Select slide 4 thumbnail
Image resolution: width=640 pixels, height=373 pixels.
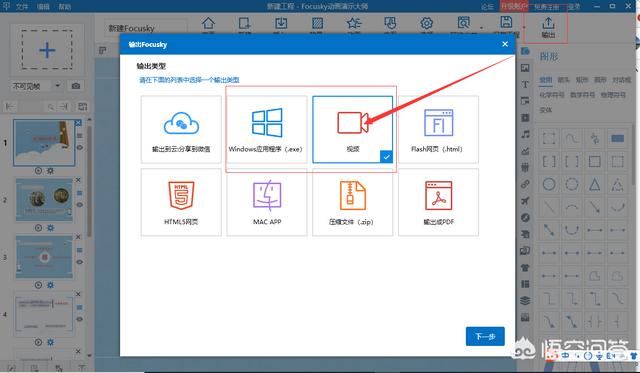pyautogui.click(x=44, y=313)
